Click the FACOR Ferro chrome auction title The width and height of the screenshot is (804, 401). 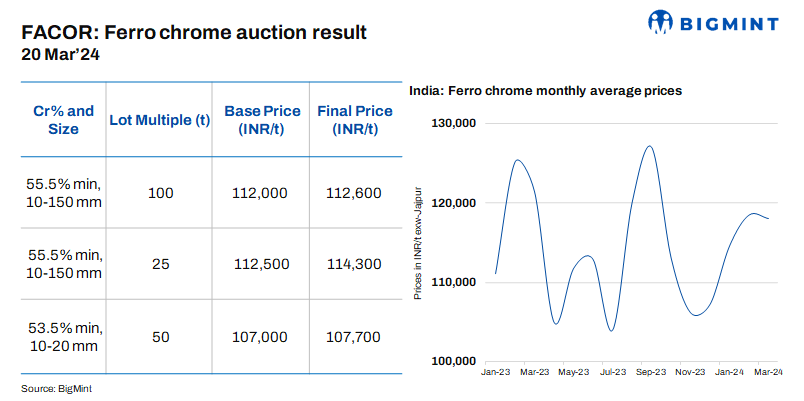pyautogui.click(x=194, y=32)
